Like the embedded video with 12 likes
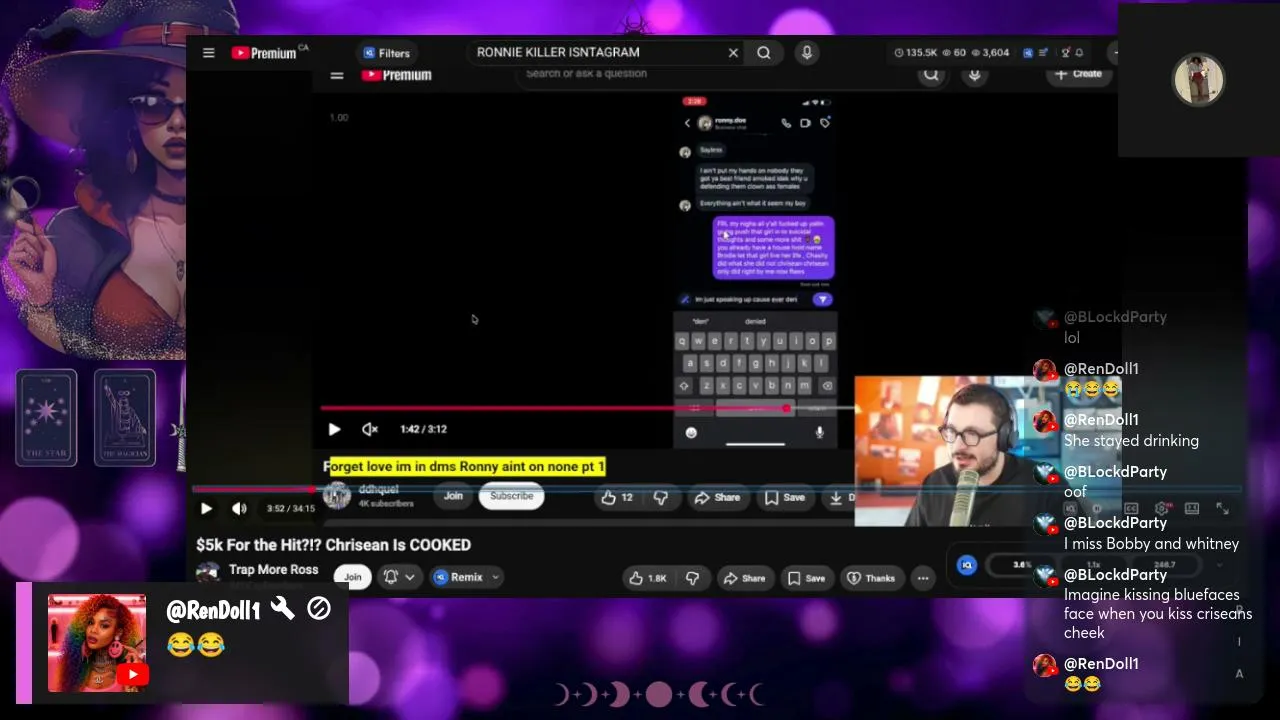 [x=618, y=497]
